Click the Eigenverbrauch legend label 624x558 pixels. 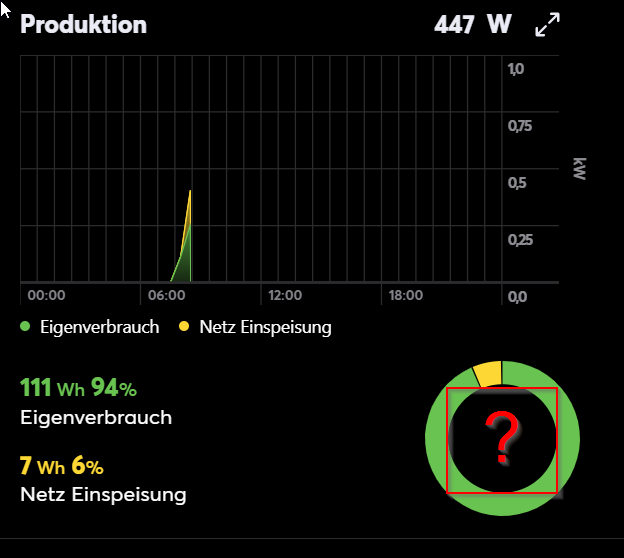pos(98,327)
